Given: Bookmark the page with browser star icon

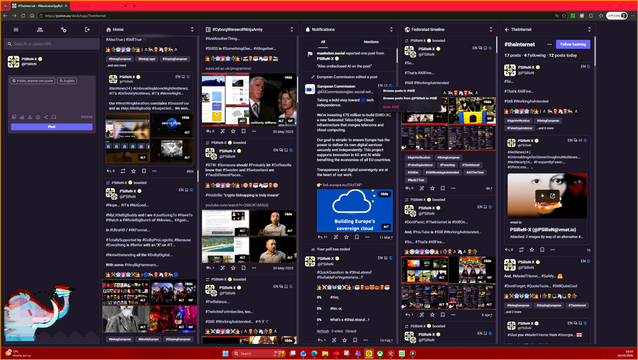Looking at the screenshot, I should 564,15.
